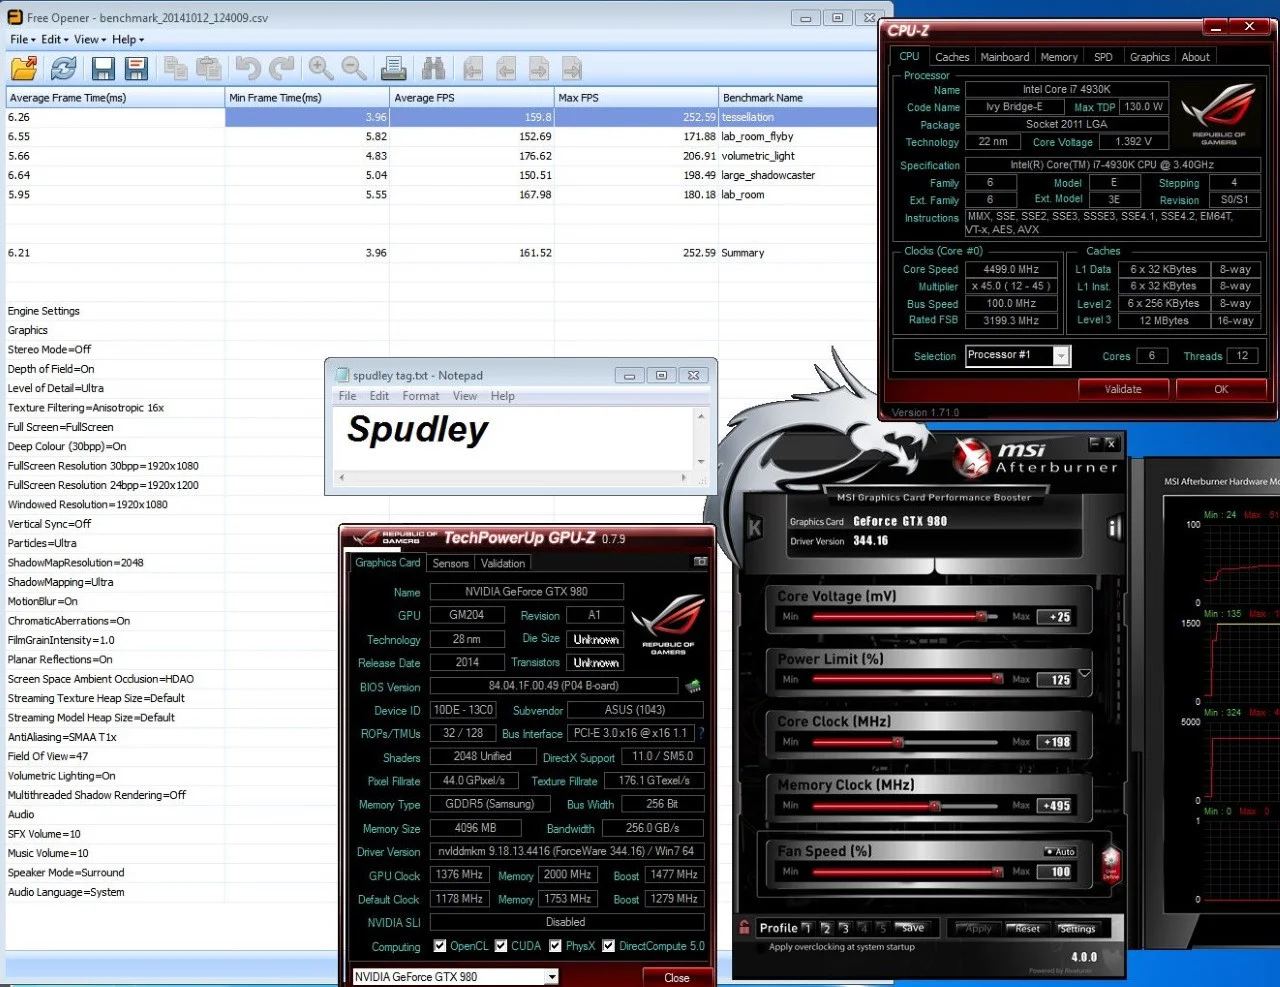Click the Undo arrow icon
Image resolution: width=1280 pixels, height=987 pixels.
(x=247, y=68)
